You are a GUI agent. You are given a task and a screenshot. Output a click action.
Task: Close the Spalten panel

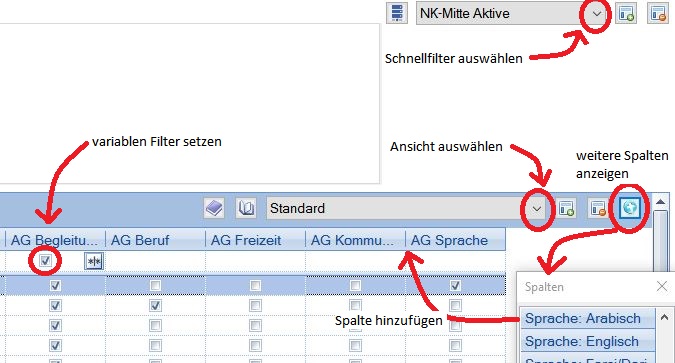(662, 286)
